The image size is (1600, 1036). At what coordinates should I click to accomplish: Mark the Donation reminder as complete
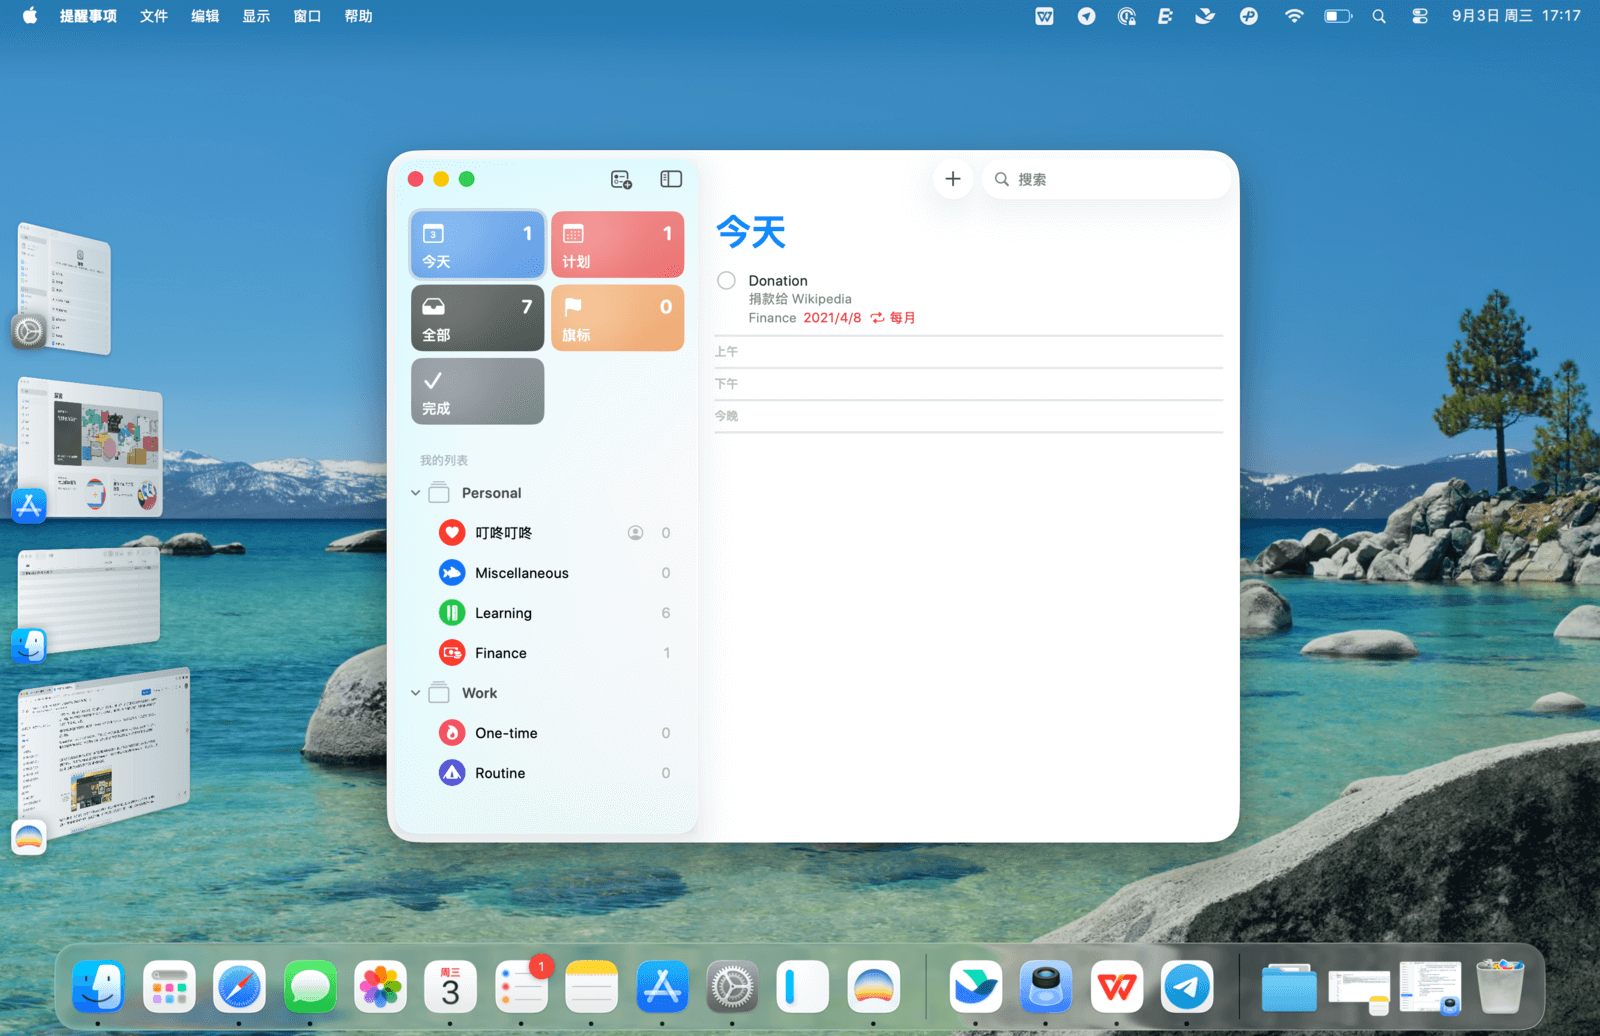click(727, 281)
